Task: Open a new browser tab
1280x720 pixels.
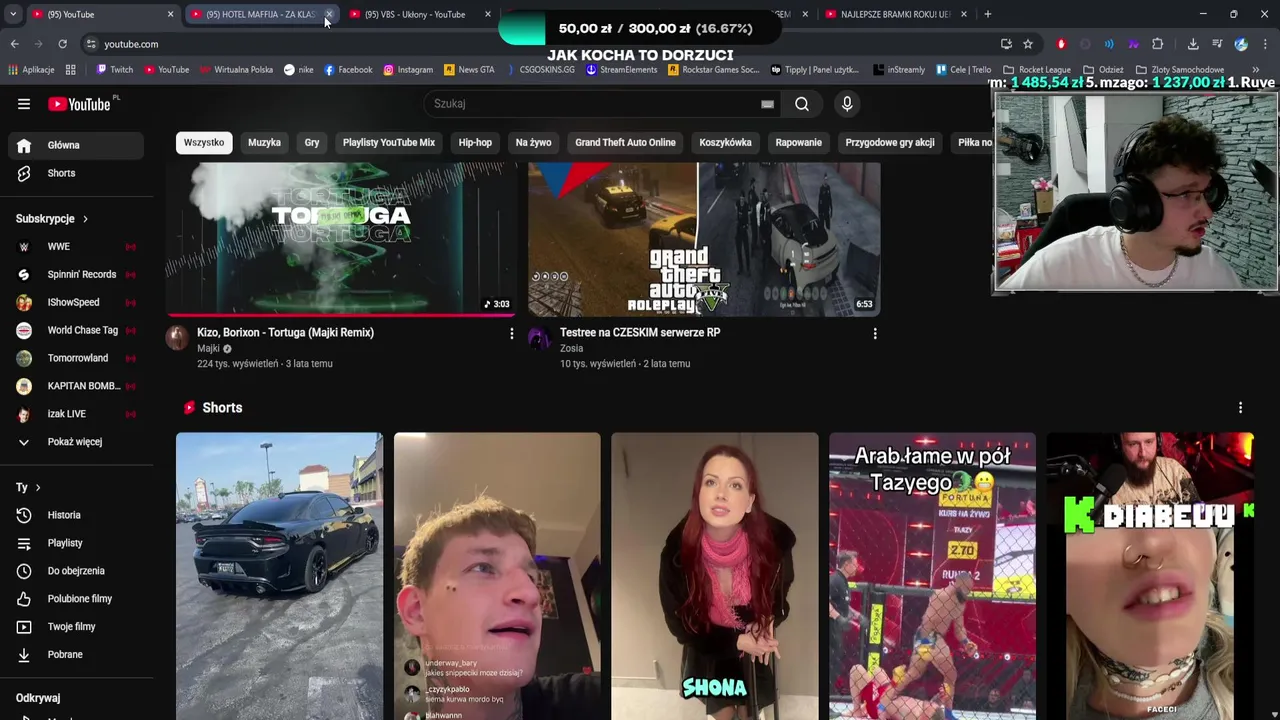Action: point(987,14)
